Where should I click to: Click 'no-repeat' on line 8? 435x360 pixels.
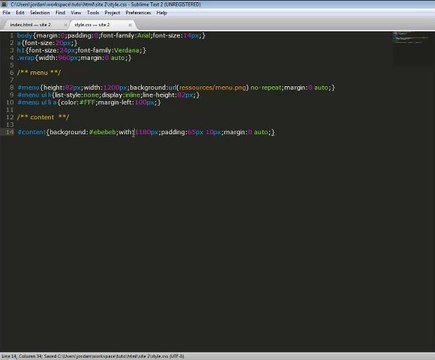coord(266,88)
